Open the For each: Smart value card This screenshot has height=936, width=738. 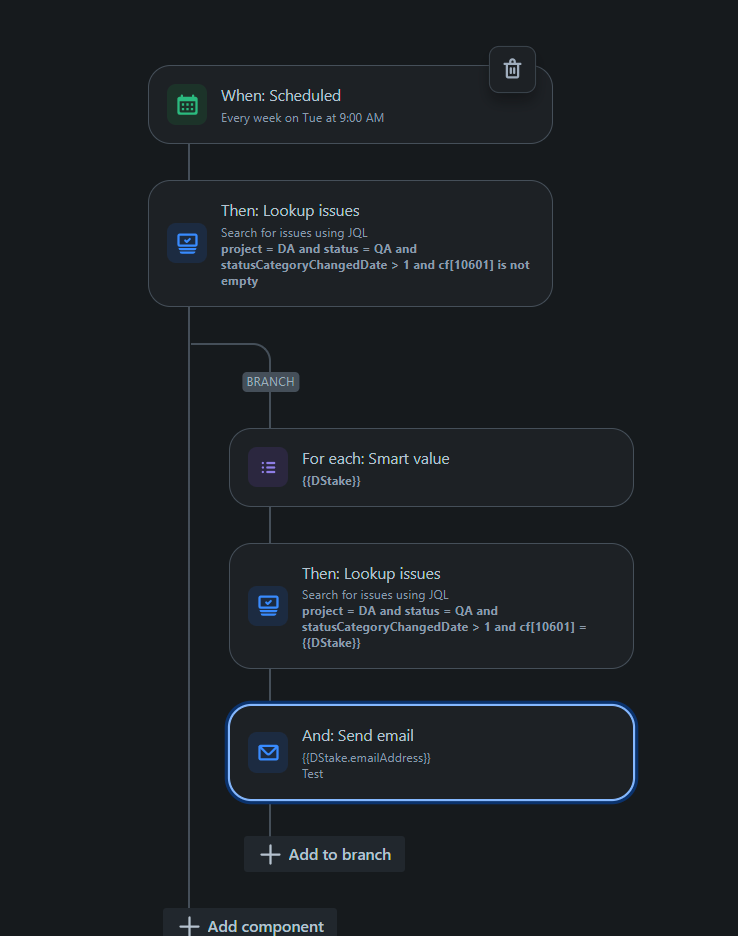(x=431, y=467)
